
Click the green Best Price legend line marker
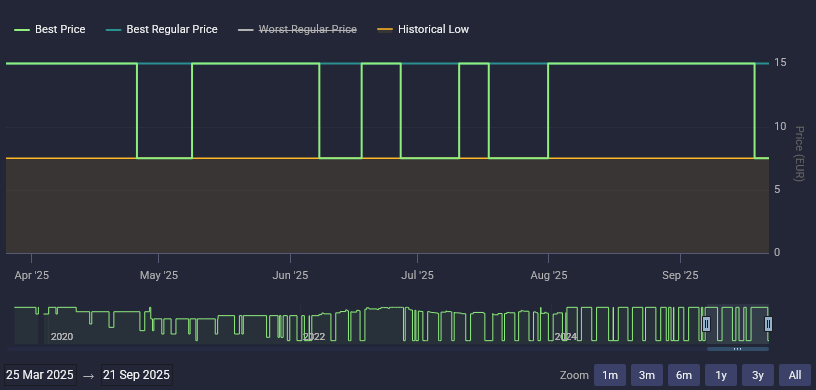pos(22,30)
